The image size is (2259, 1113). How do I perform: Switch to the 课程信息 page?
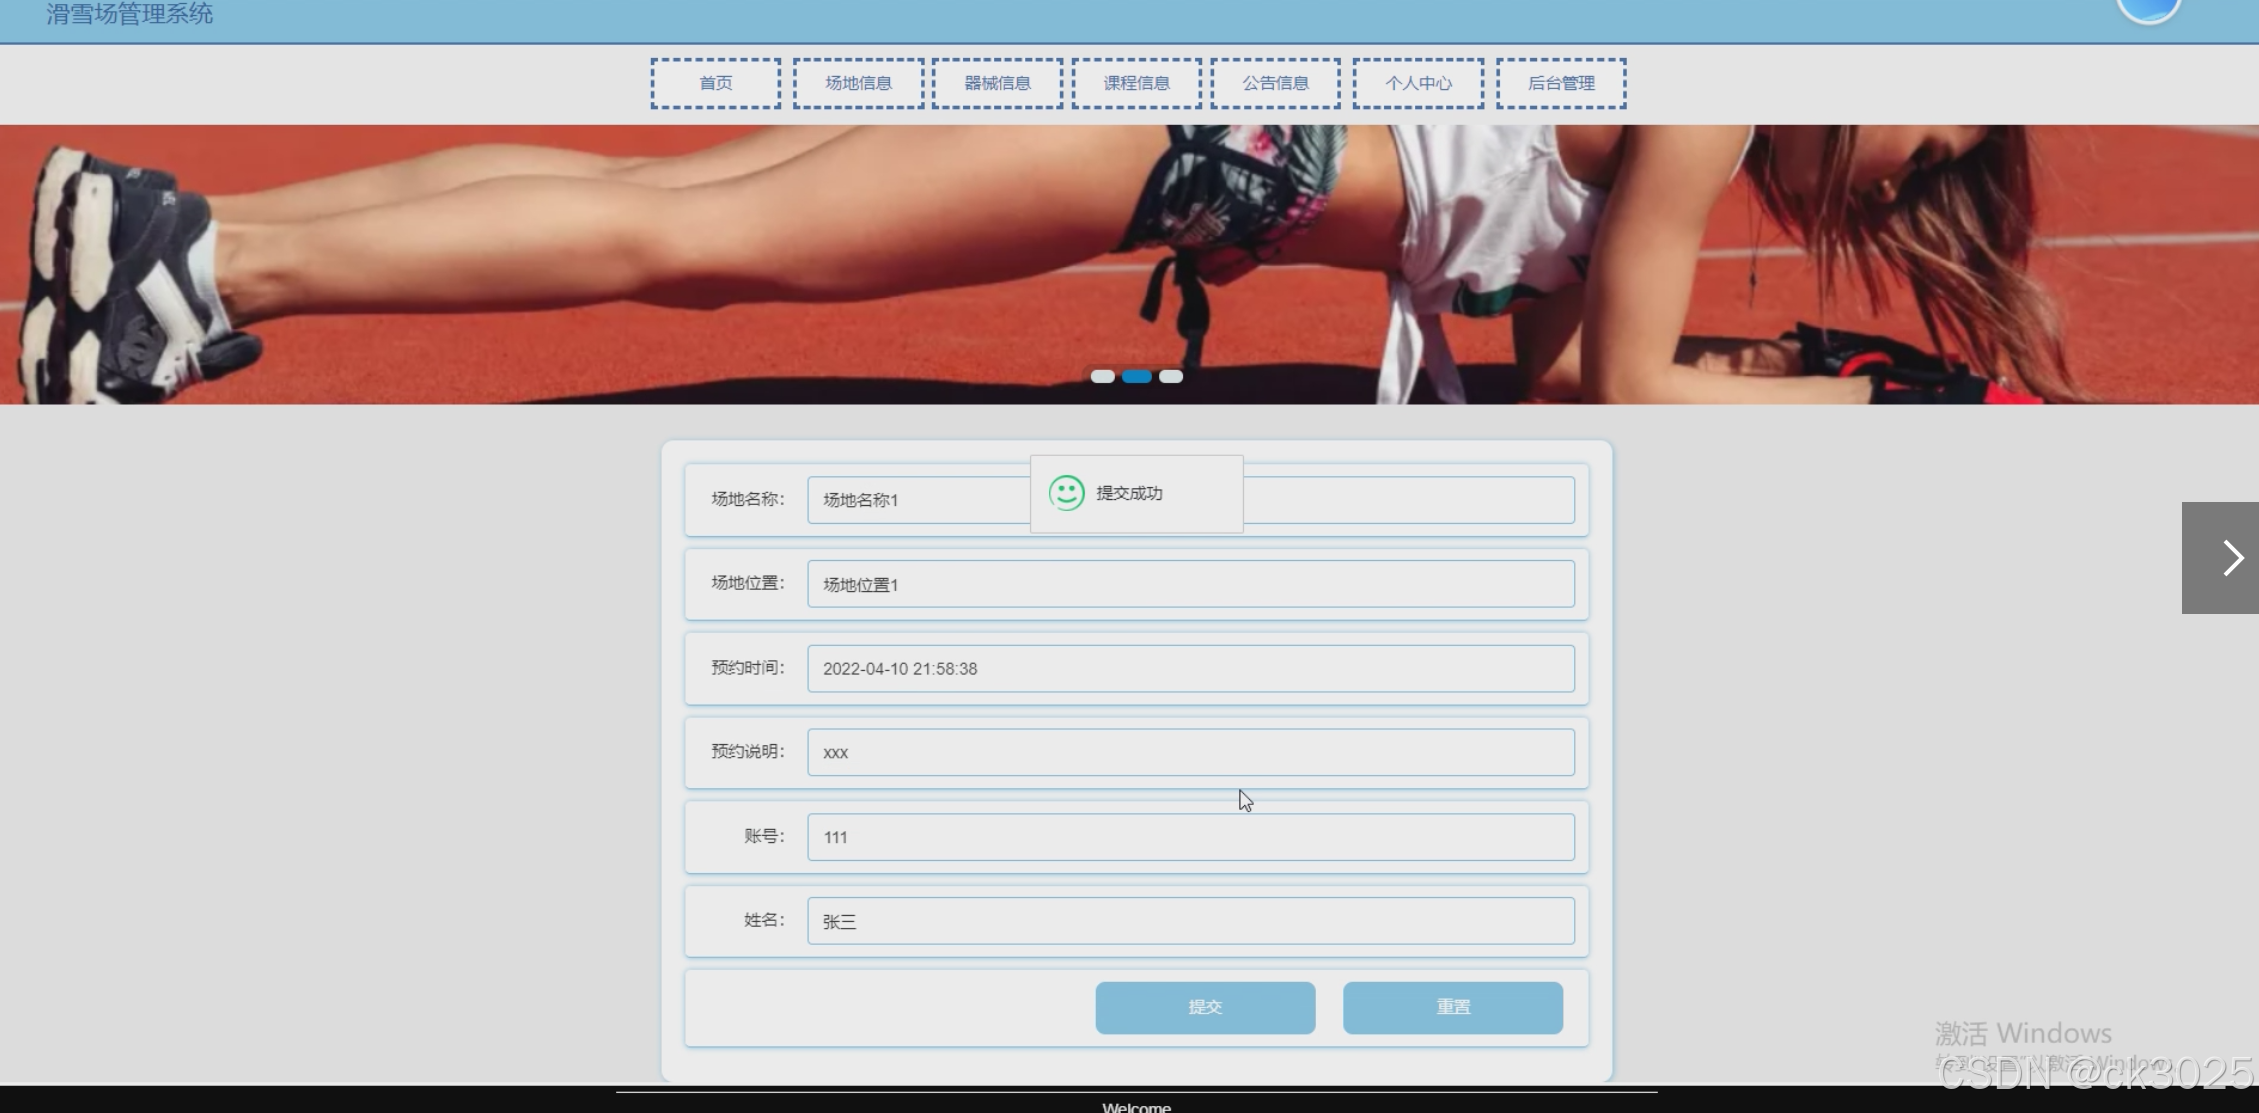1136,83
